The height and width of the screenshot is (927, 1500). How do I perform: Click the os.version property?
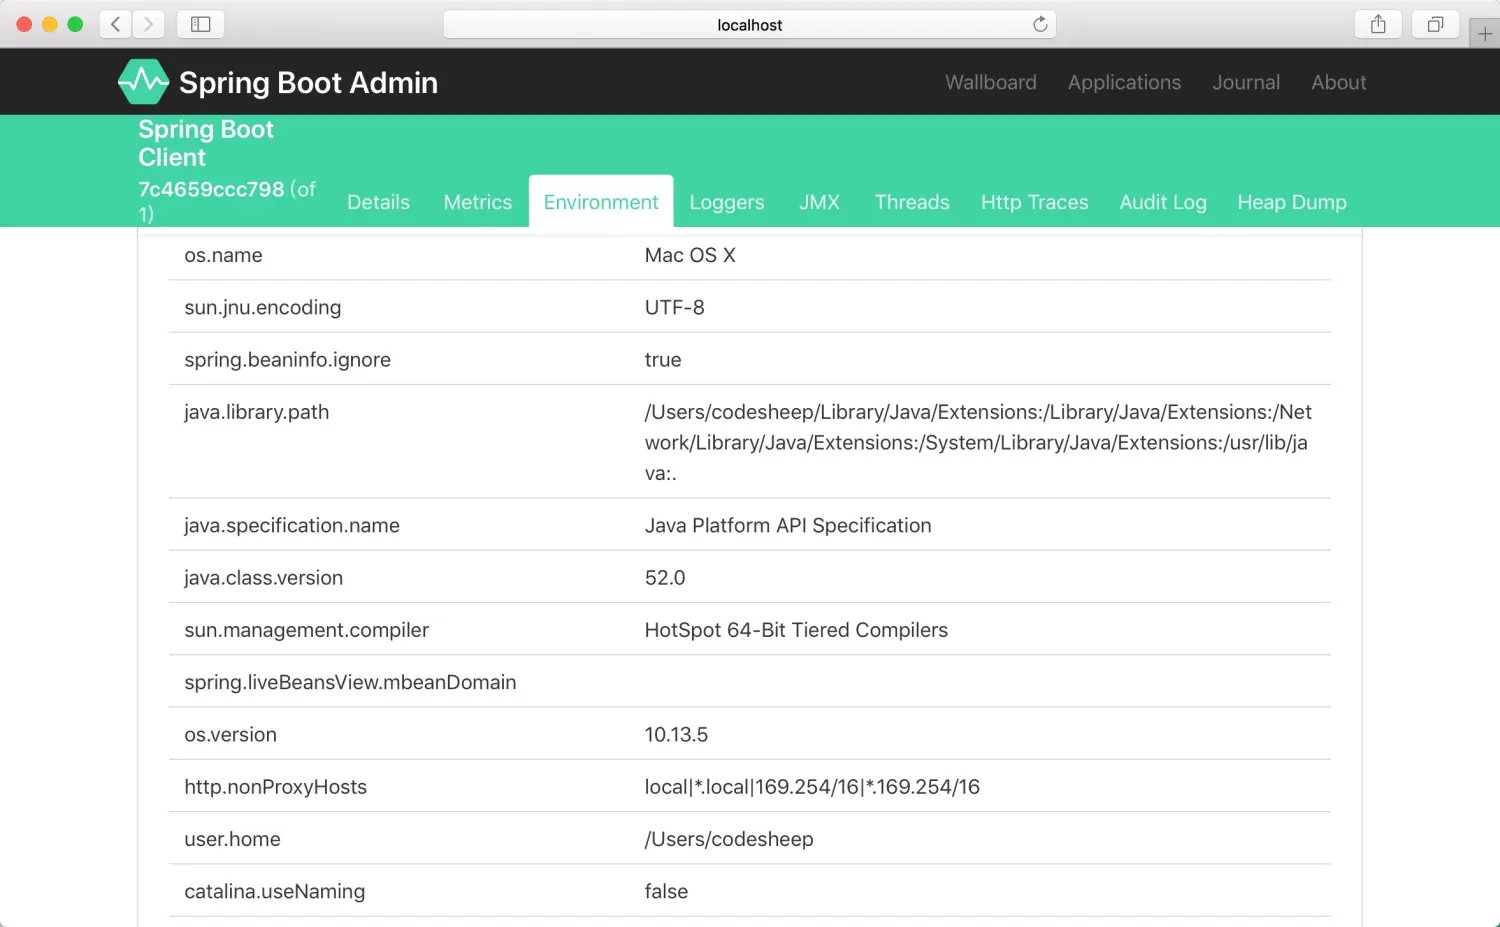click(231, 734)
